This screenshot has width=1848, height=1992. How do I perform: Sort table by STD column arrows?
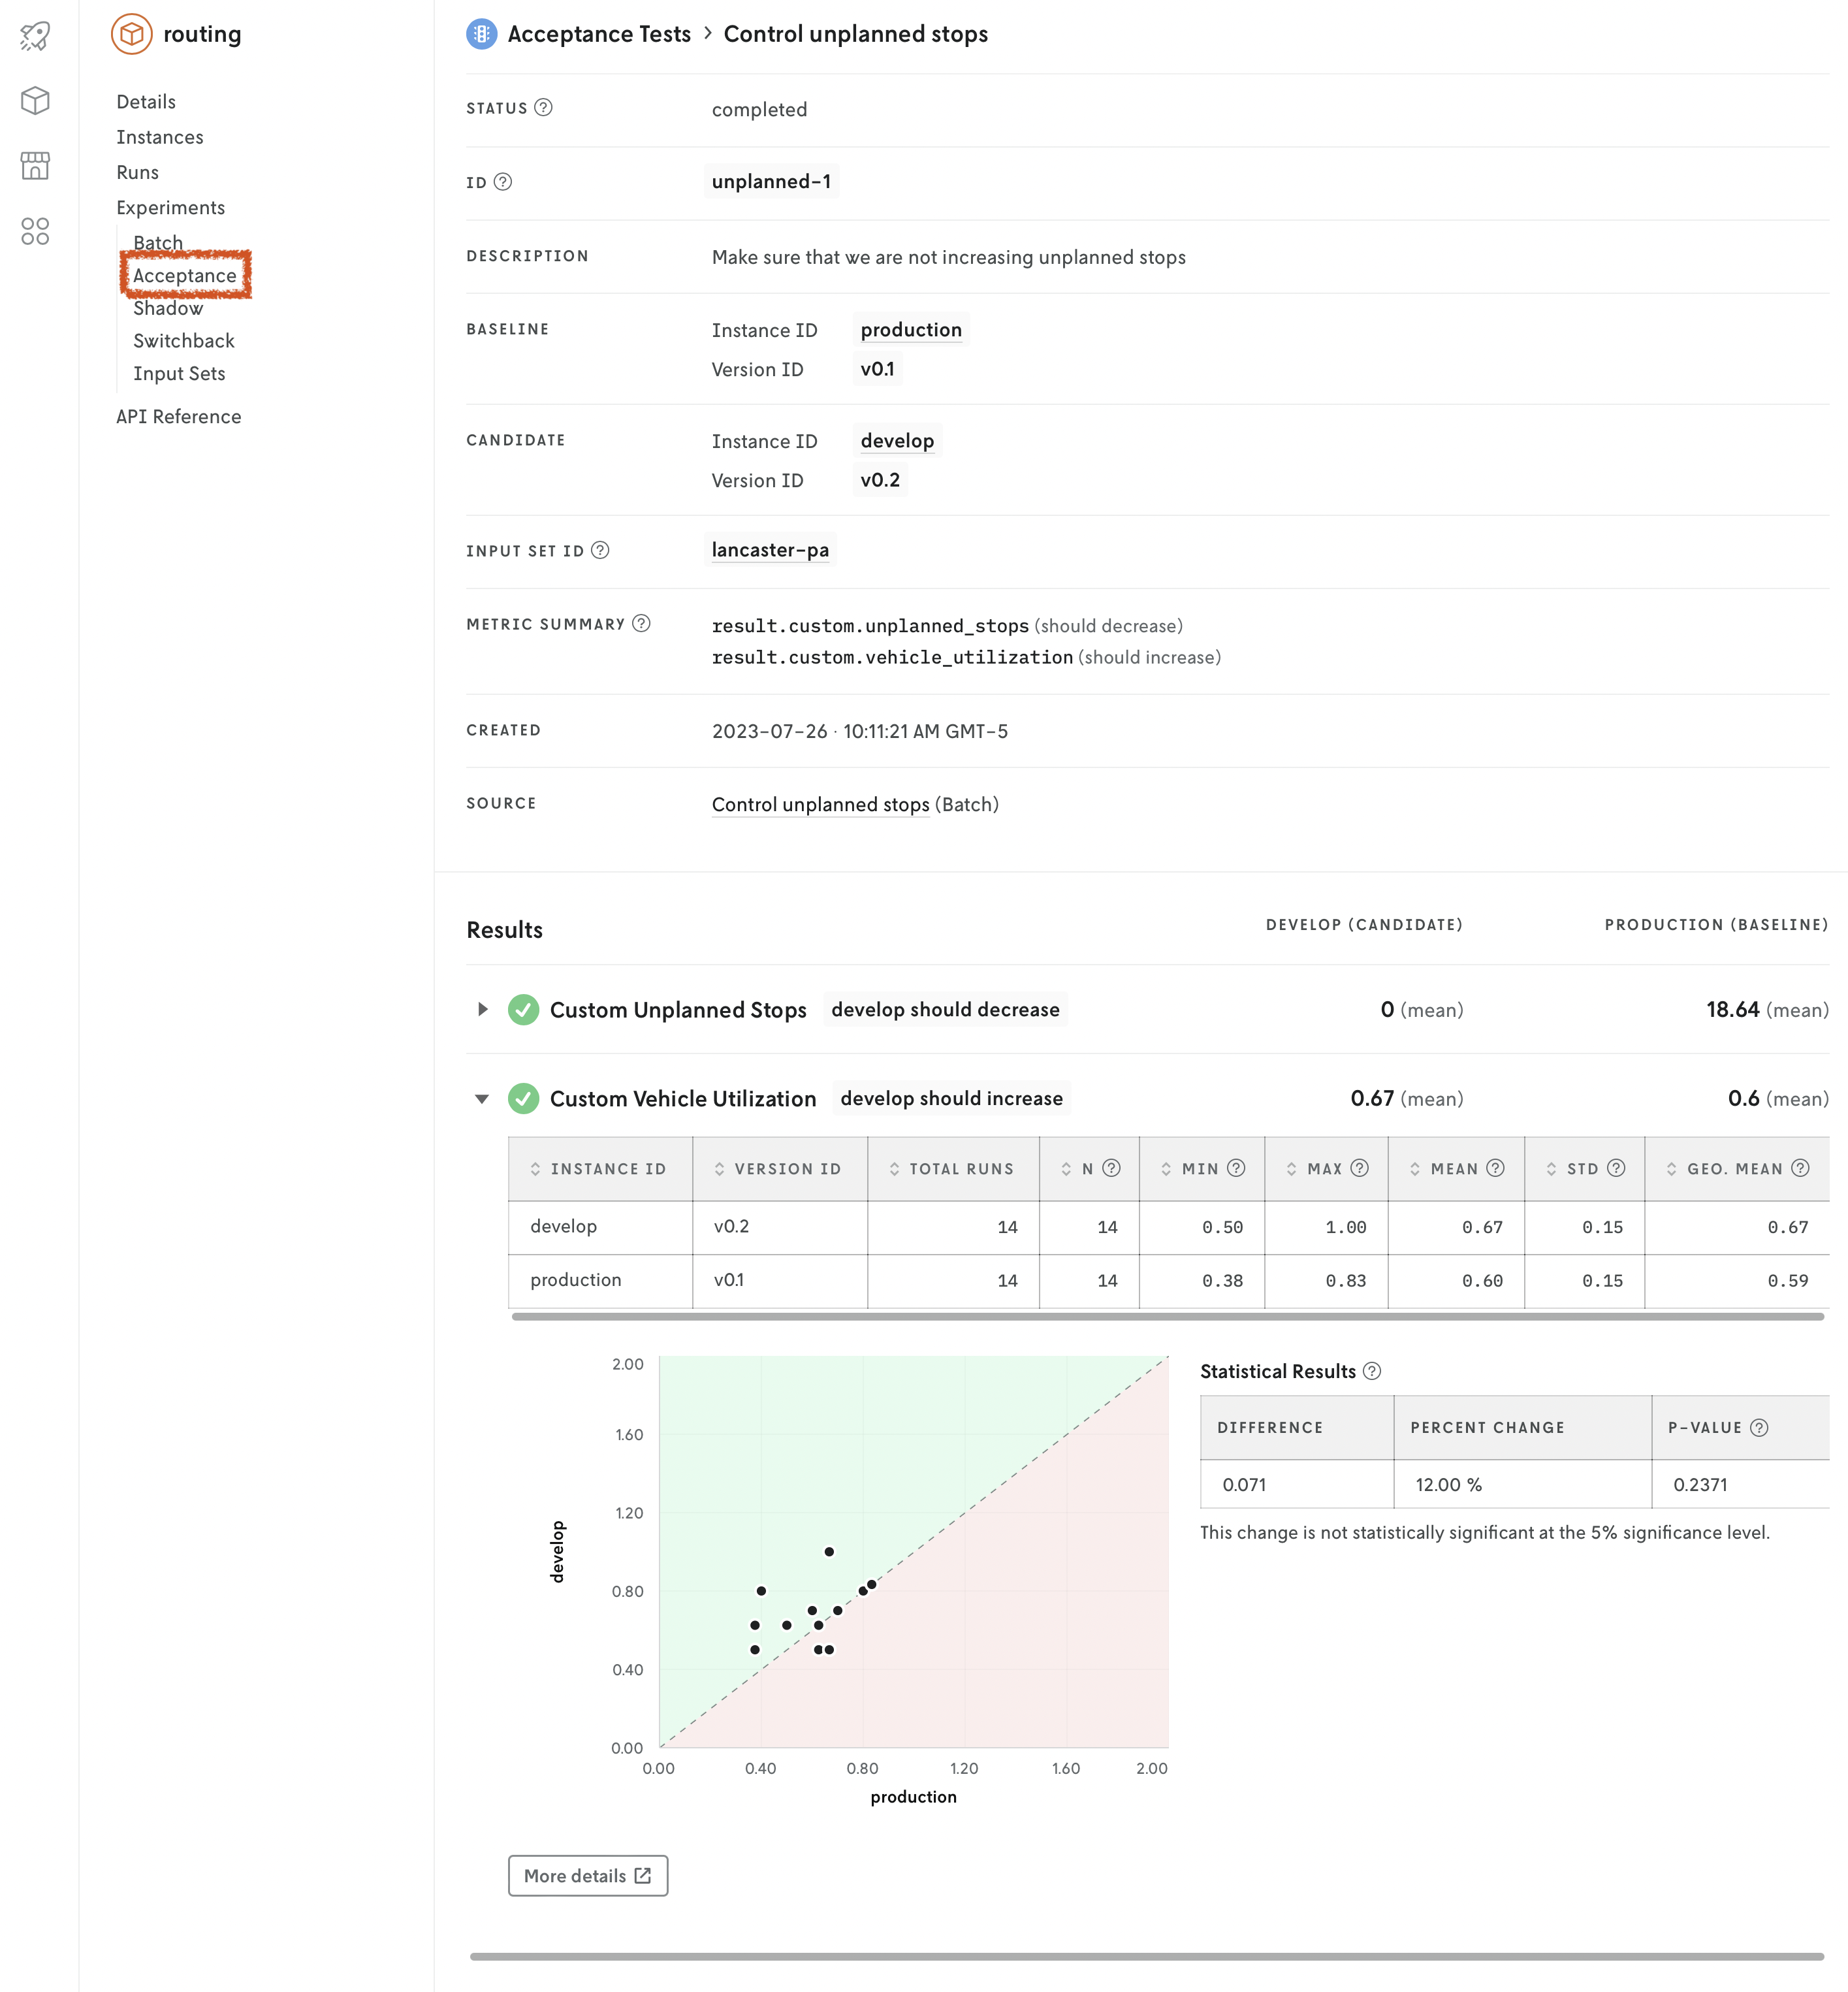coord(1551,1169)
